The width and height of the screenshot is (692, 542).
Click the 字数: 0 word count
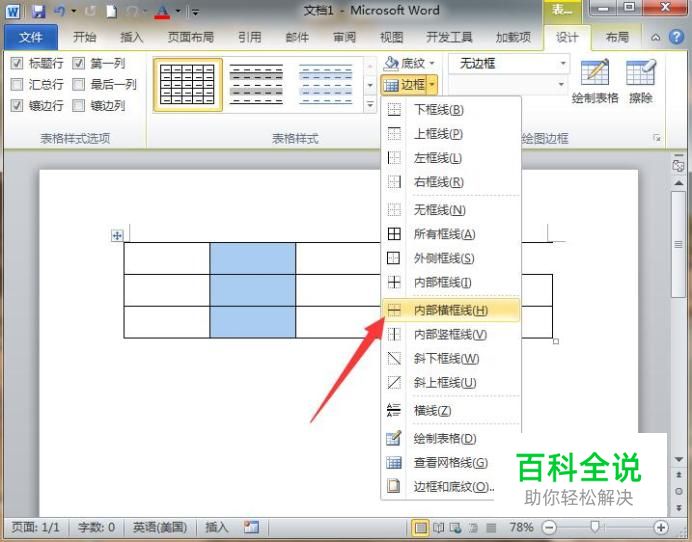[96, 527]
